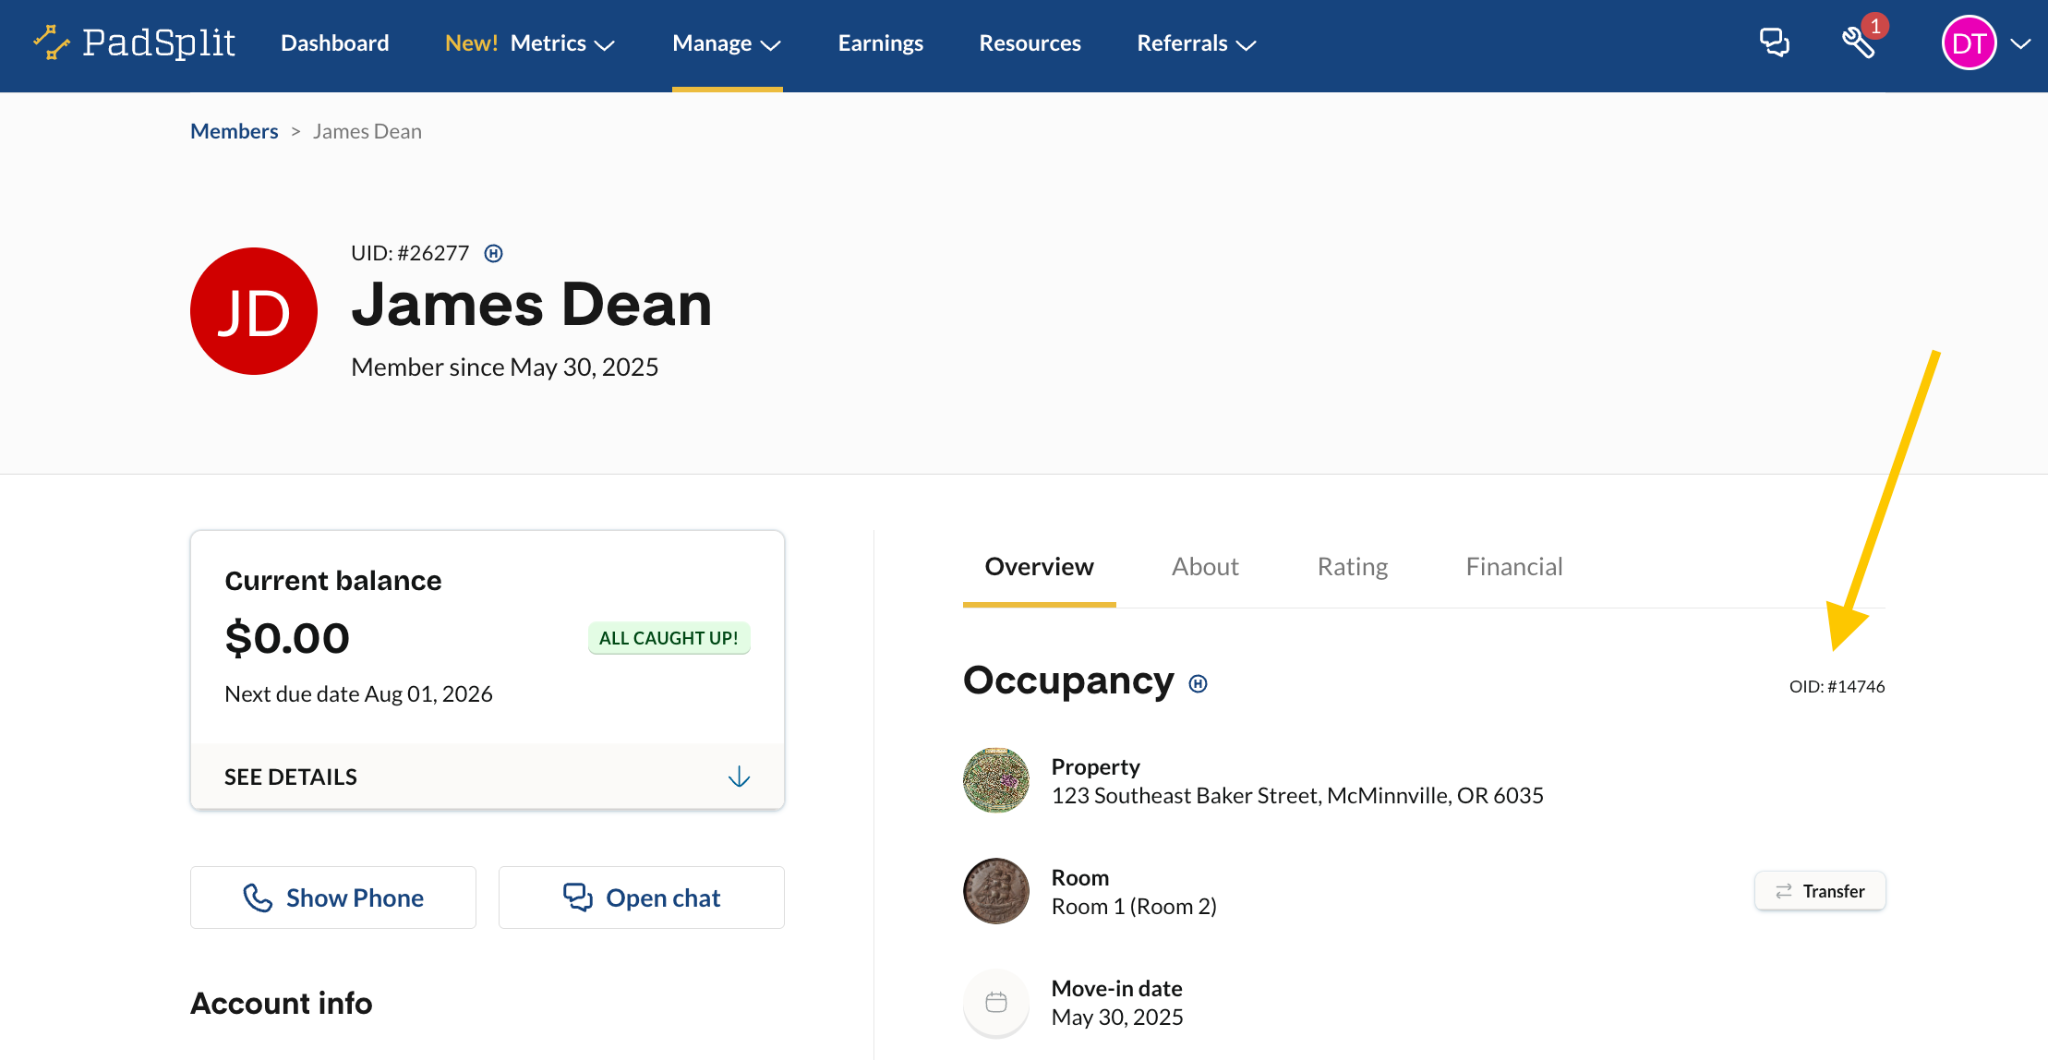
Task: Open the PadSplit logo home link
Action: point(134,43)
